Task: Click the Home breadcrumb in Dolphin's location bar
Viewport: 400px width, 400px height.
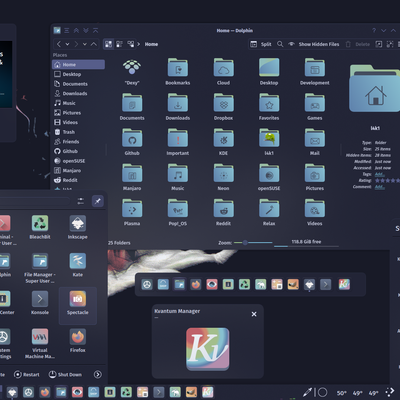Action: 151,44
